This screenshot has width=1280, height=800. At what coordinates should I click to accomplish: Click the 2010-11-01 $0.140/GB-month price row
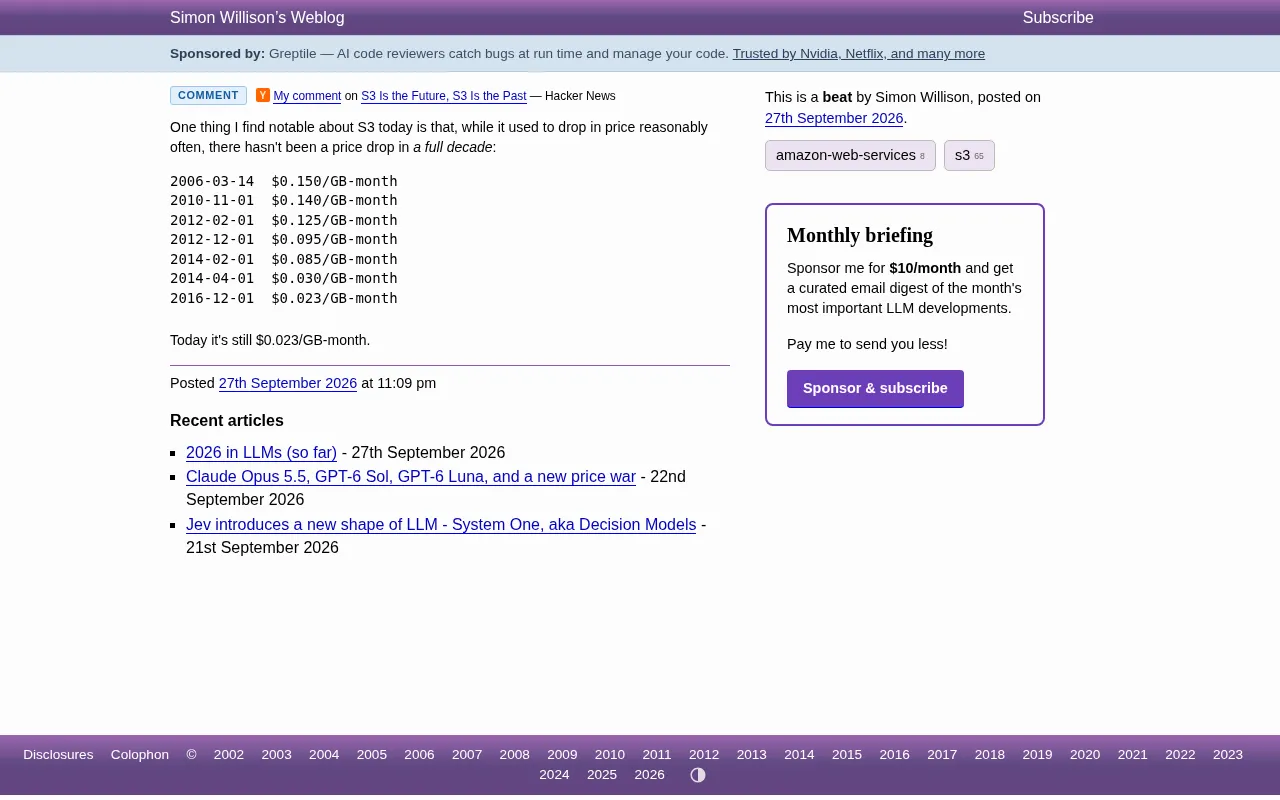click(x=284, y=200)
